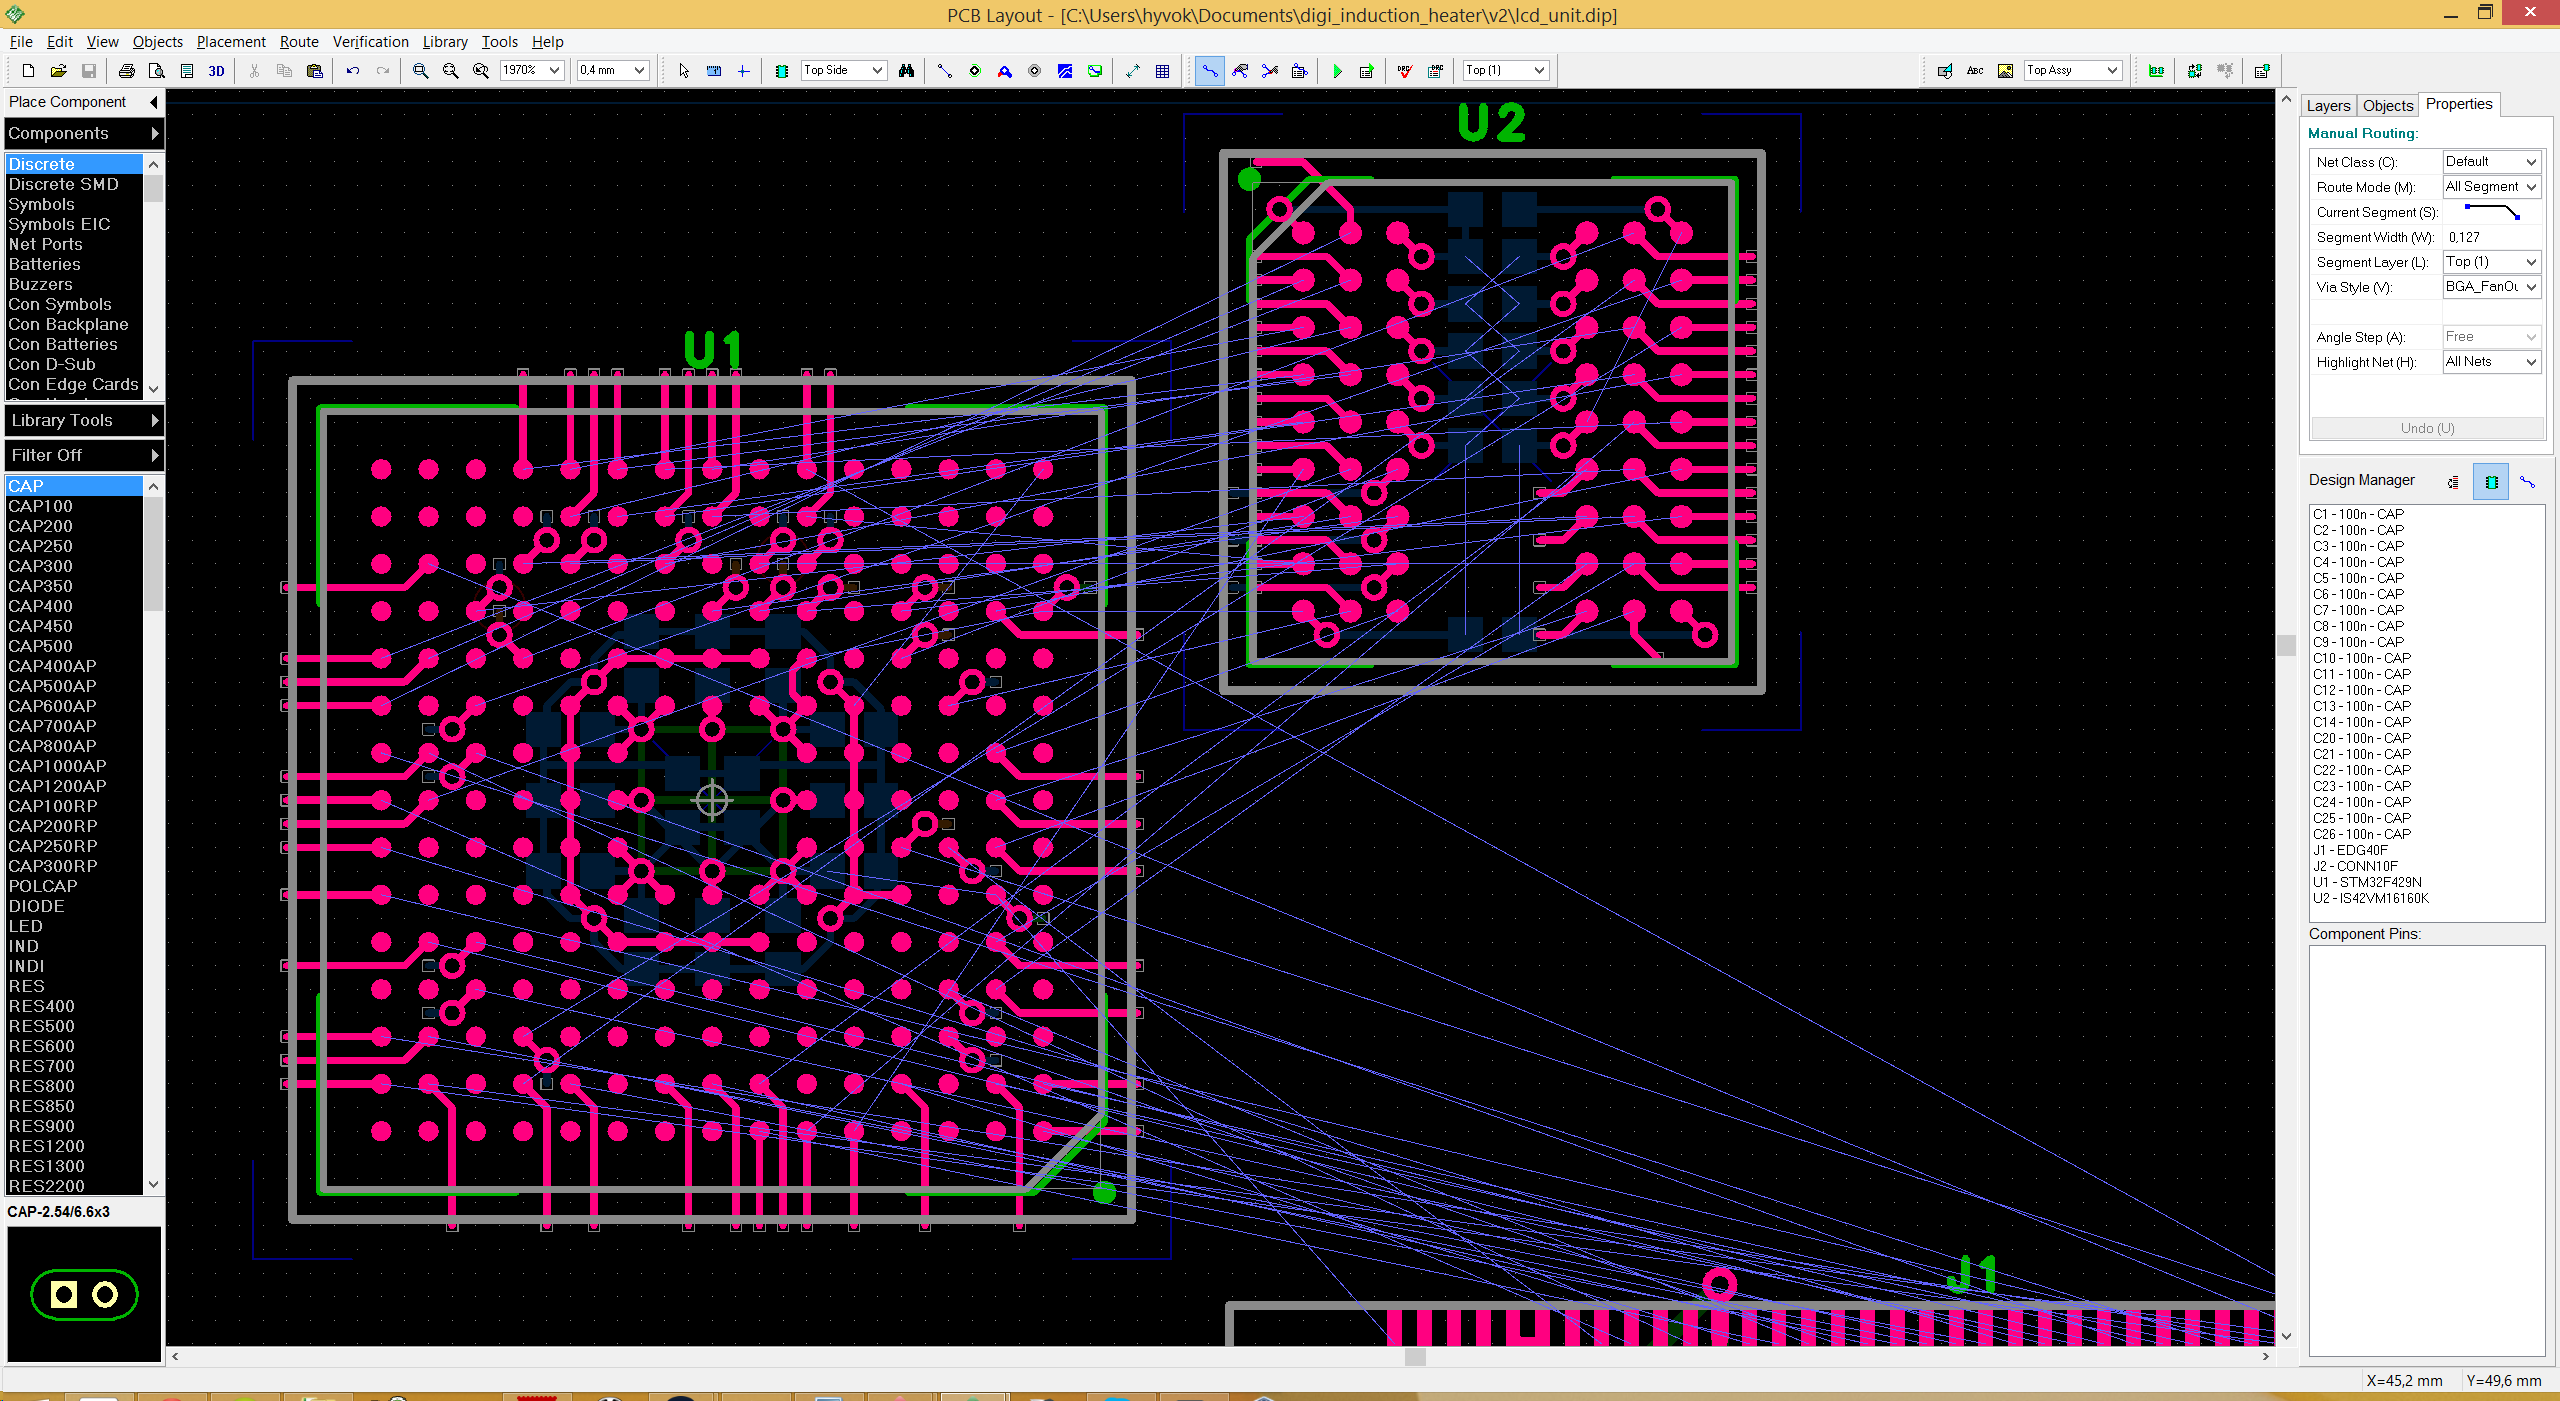The height and width of the screenshot is (1401, 2560).
Task: Start the autorouter green play icon
Action: 1337,70
